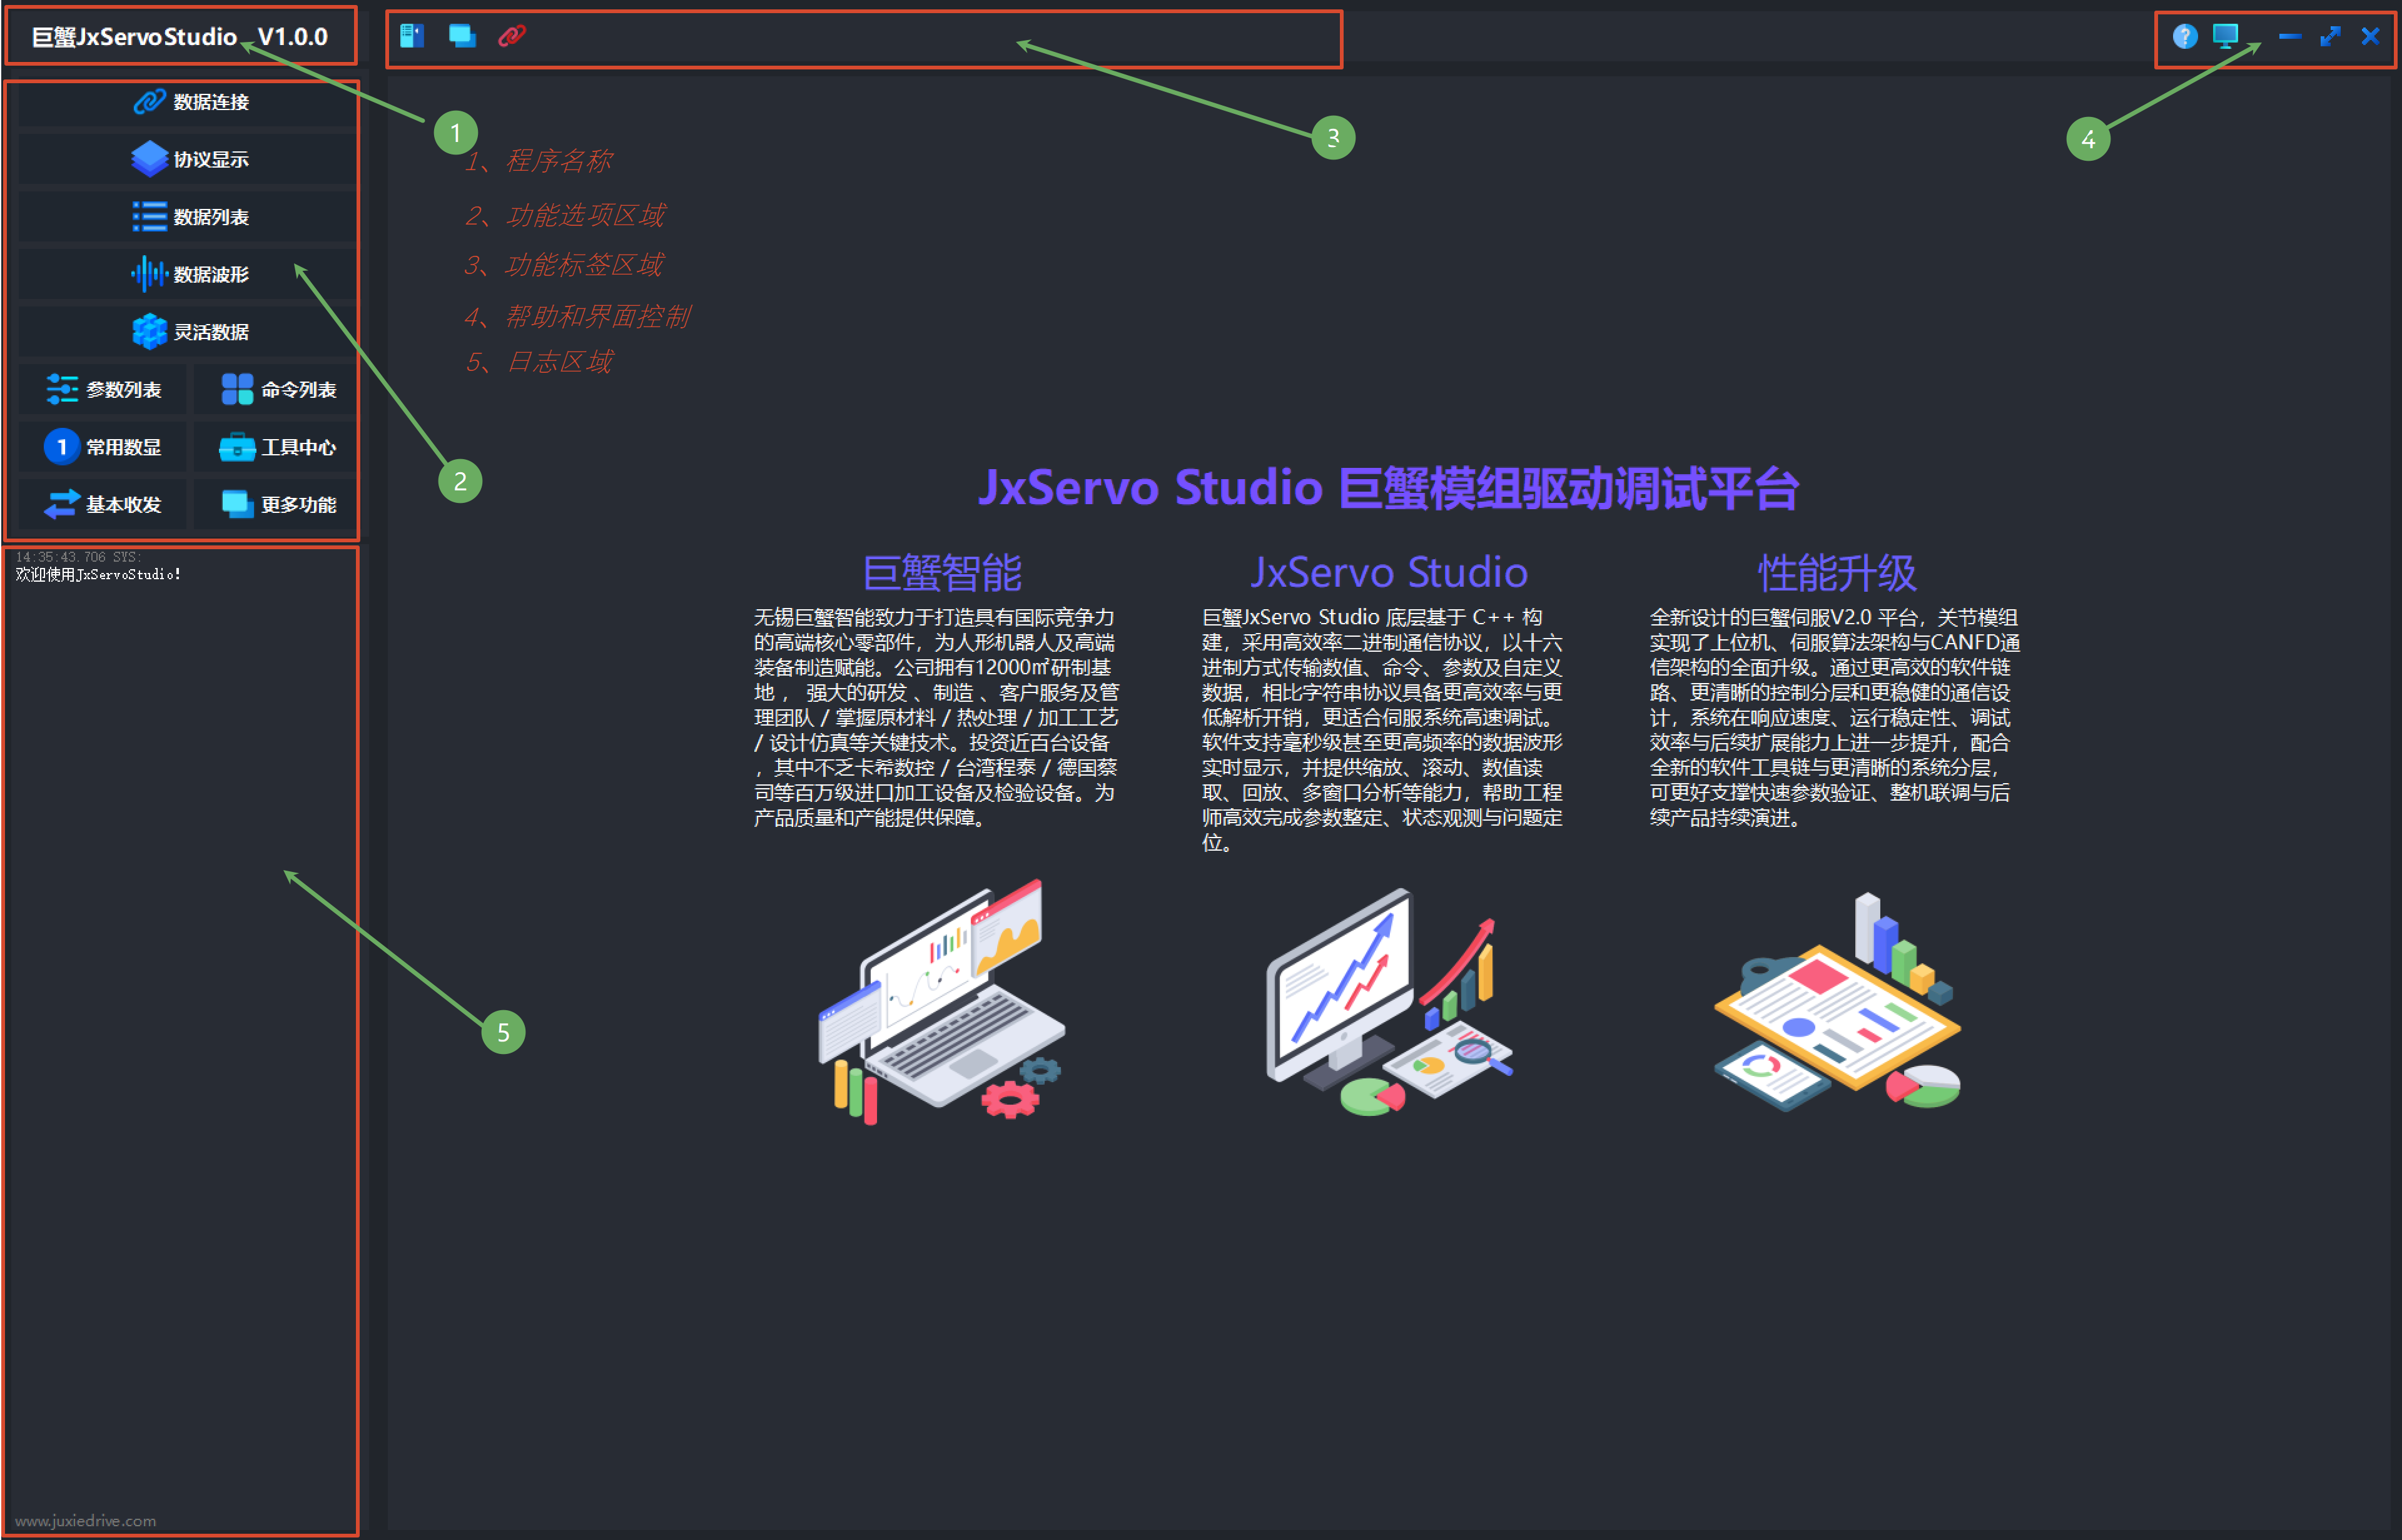Click the log timestamp 14:35:43.706 SYS:
The image size is (2402, 1540).
[x=78, y=557]
